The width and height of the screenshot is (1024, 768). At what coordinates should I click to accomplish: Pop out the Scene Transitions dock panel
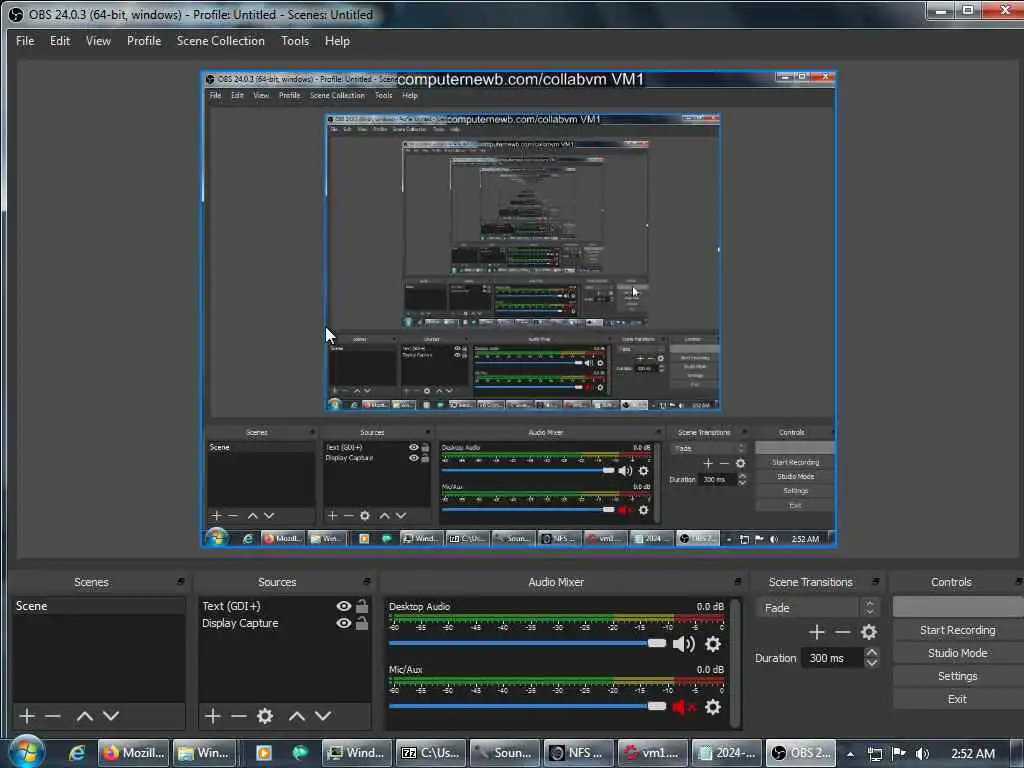(x=875, y=581)
